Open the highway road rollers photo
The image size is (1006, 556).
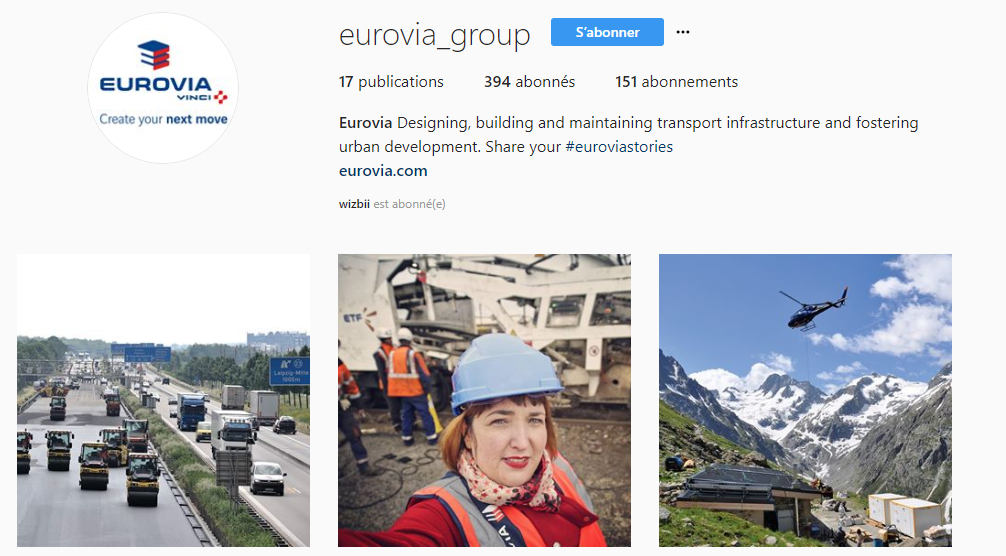point(164,400)
